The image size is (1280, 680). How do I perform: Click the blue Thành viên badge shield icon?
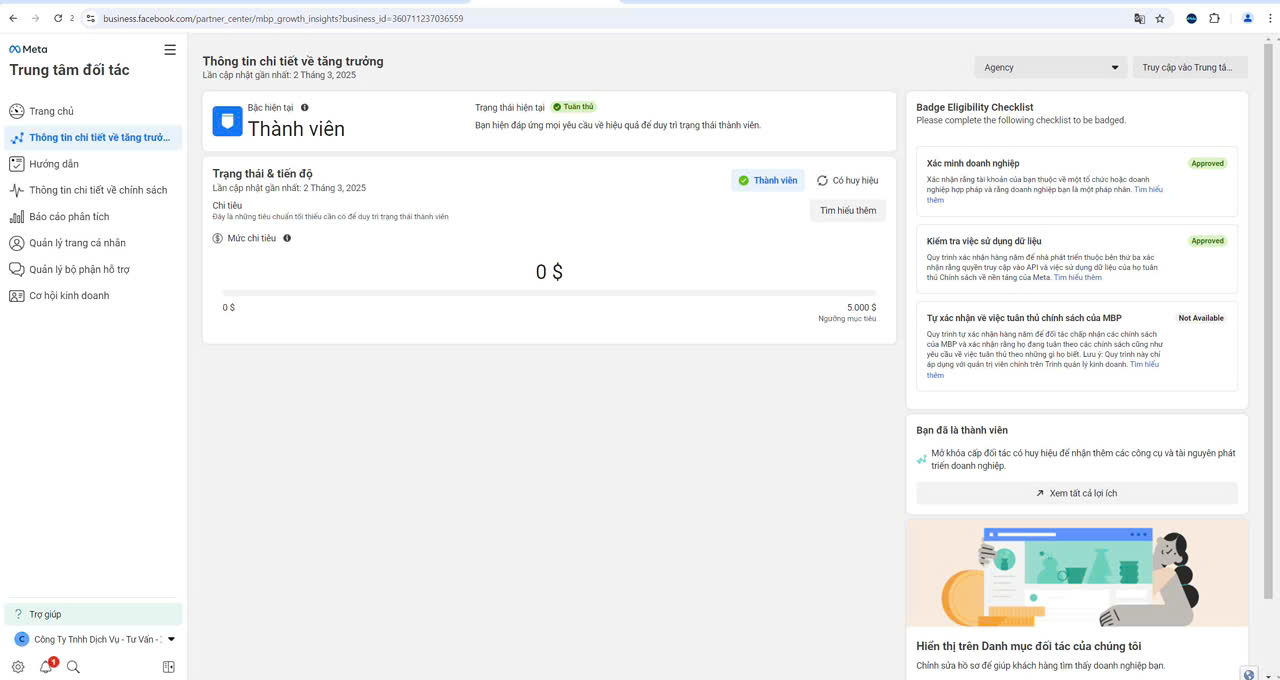pos(228,121)
